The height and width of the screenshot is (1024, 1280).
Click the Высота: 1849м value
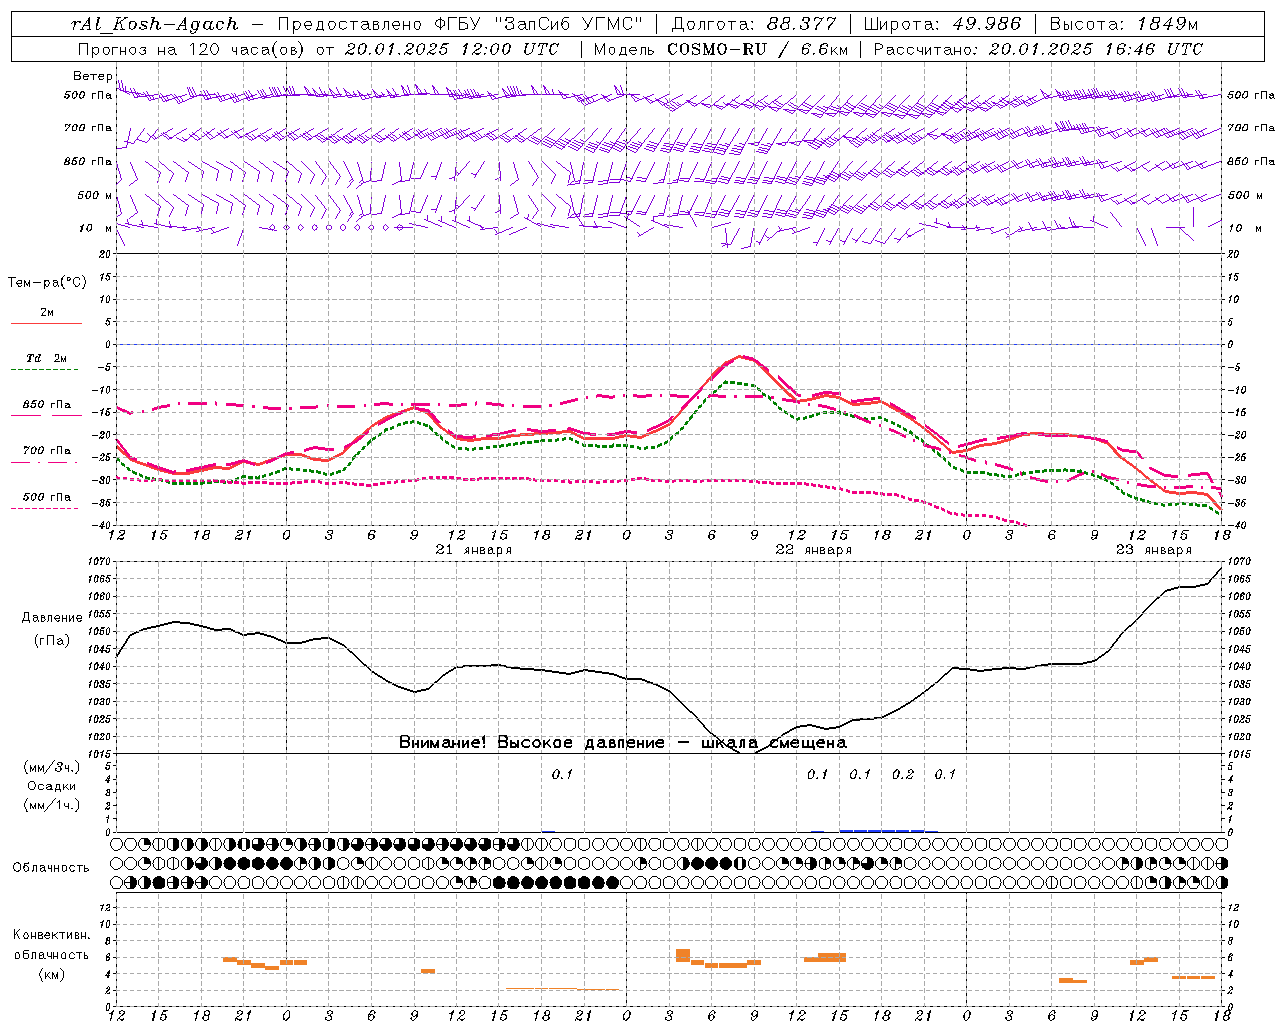click(x=1124, y=24)
